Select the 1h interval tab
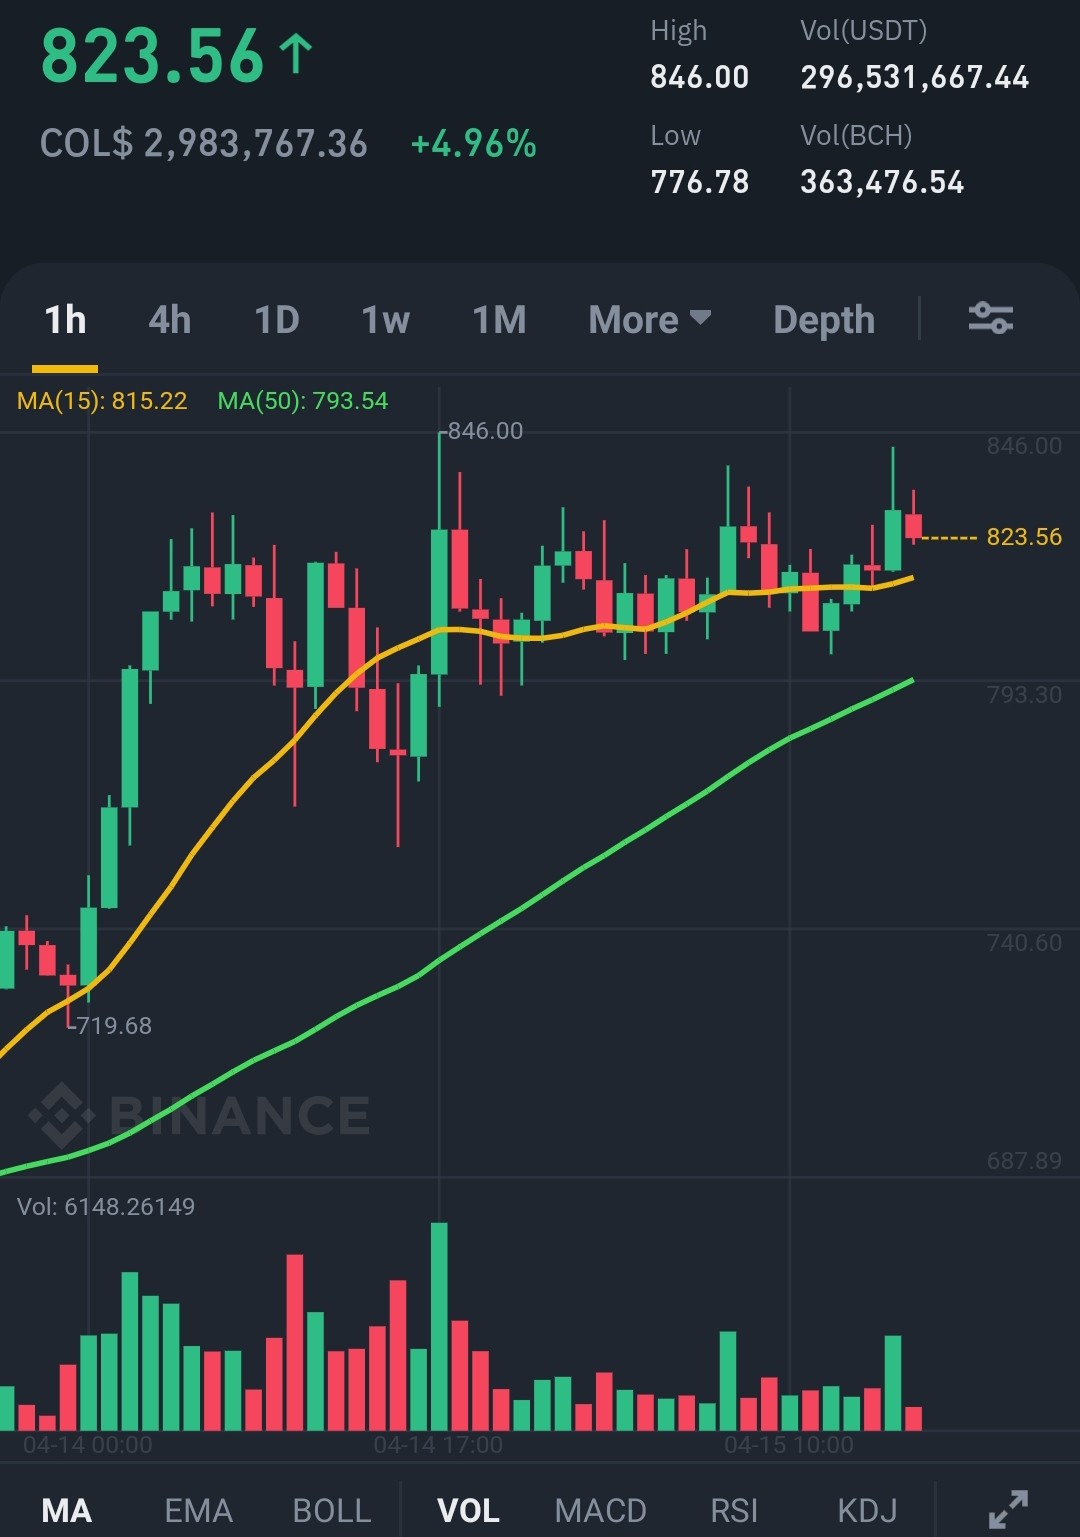The width and height of the screenshot is (1080, 1537). 65,320
